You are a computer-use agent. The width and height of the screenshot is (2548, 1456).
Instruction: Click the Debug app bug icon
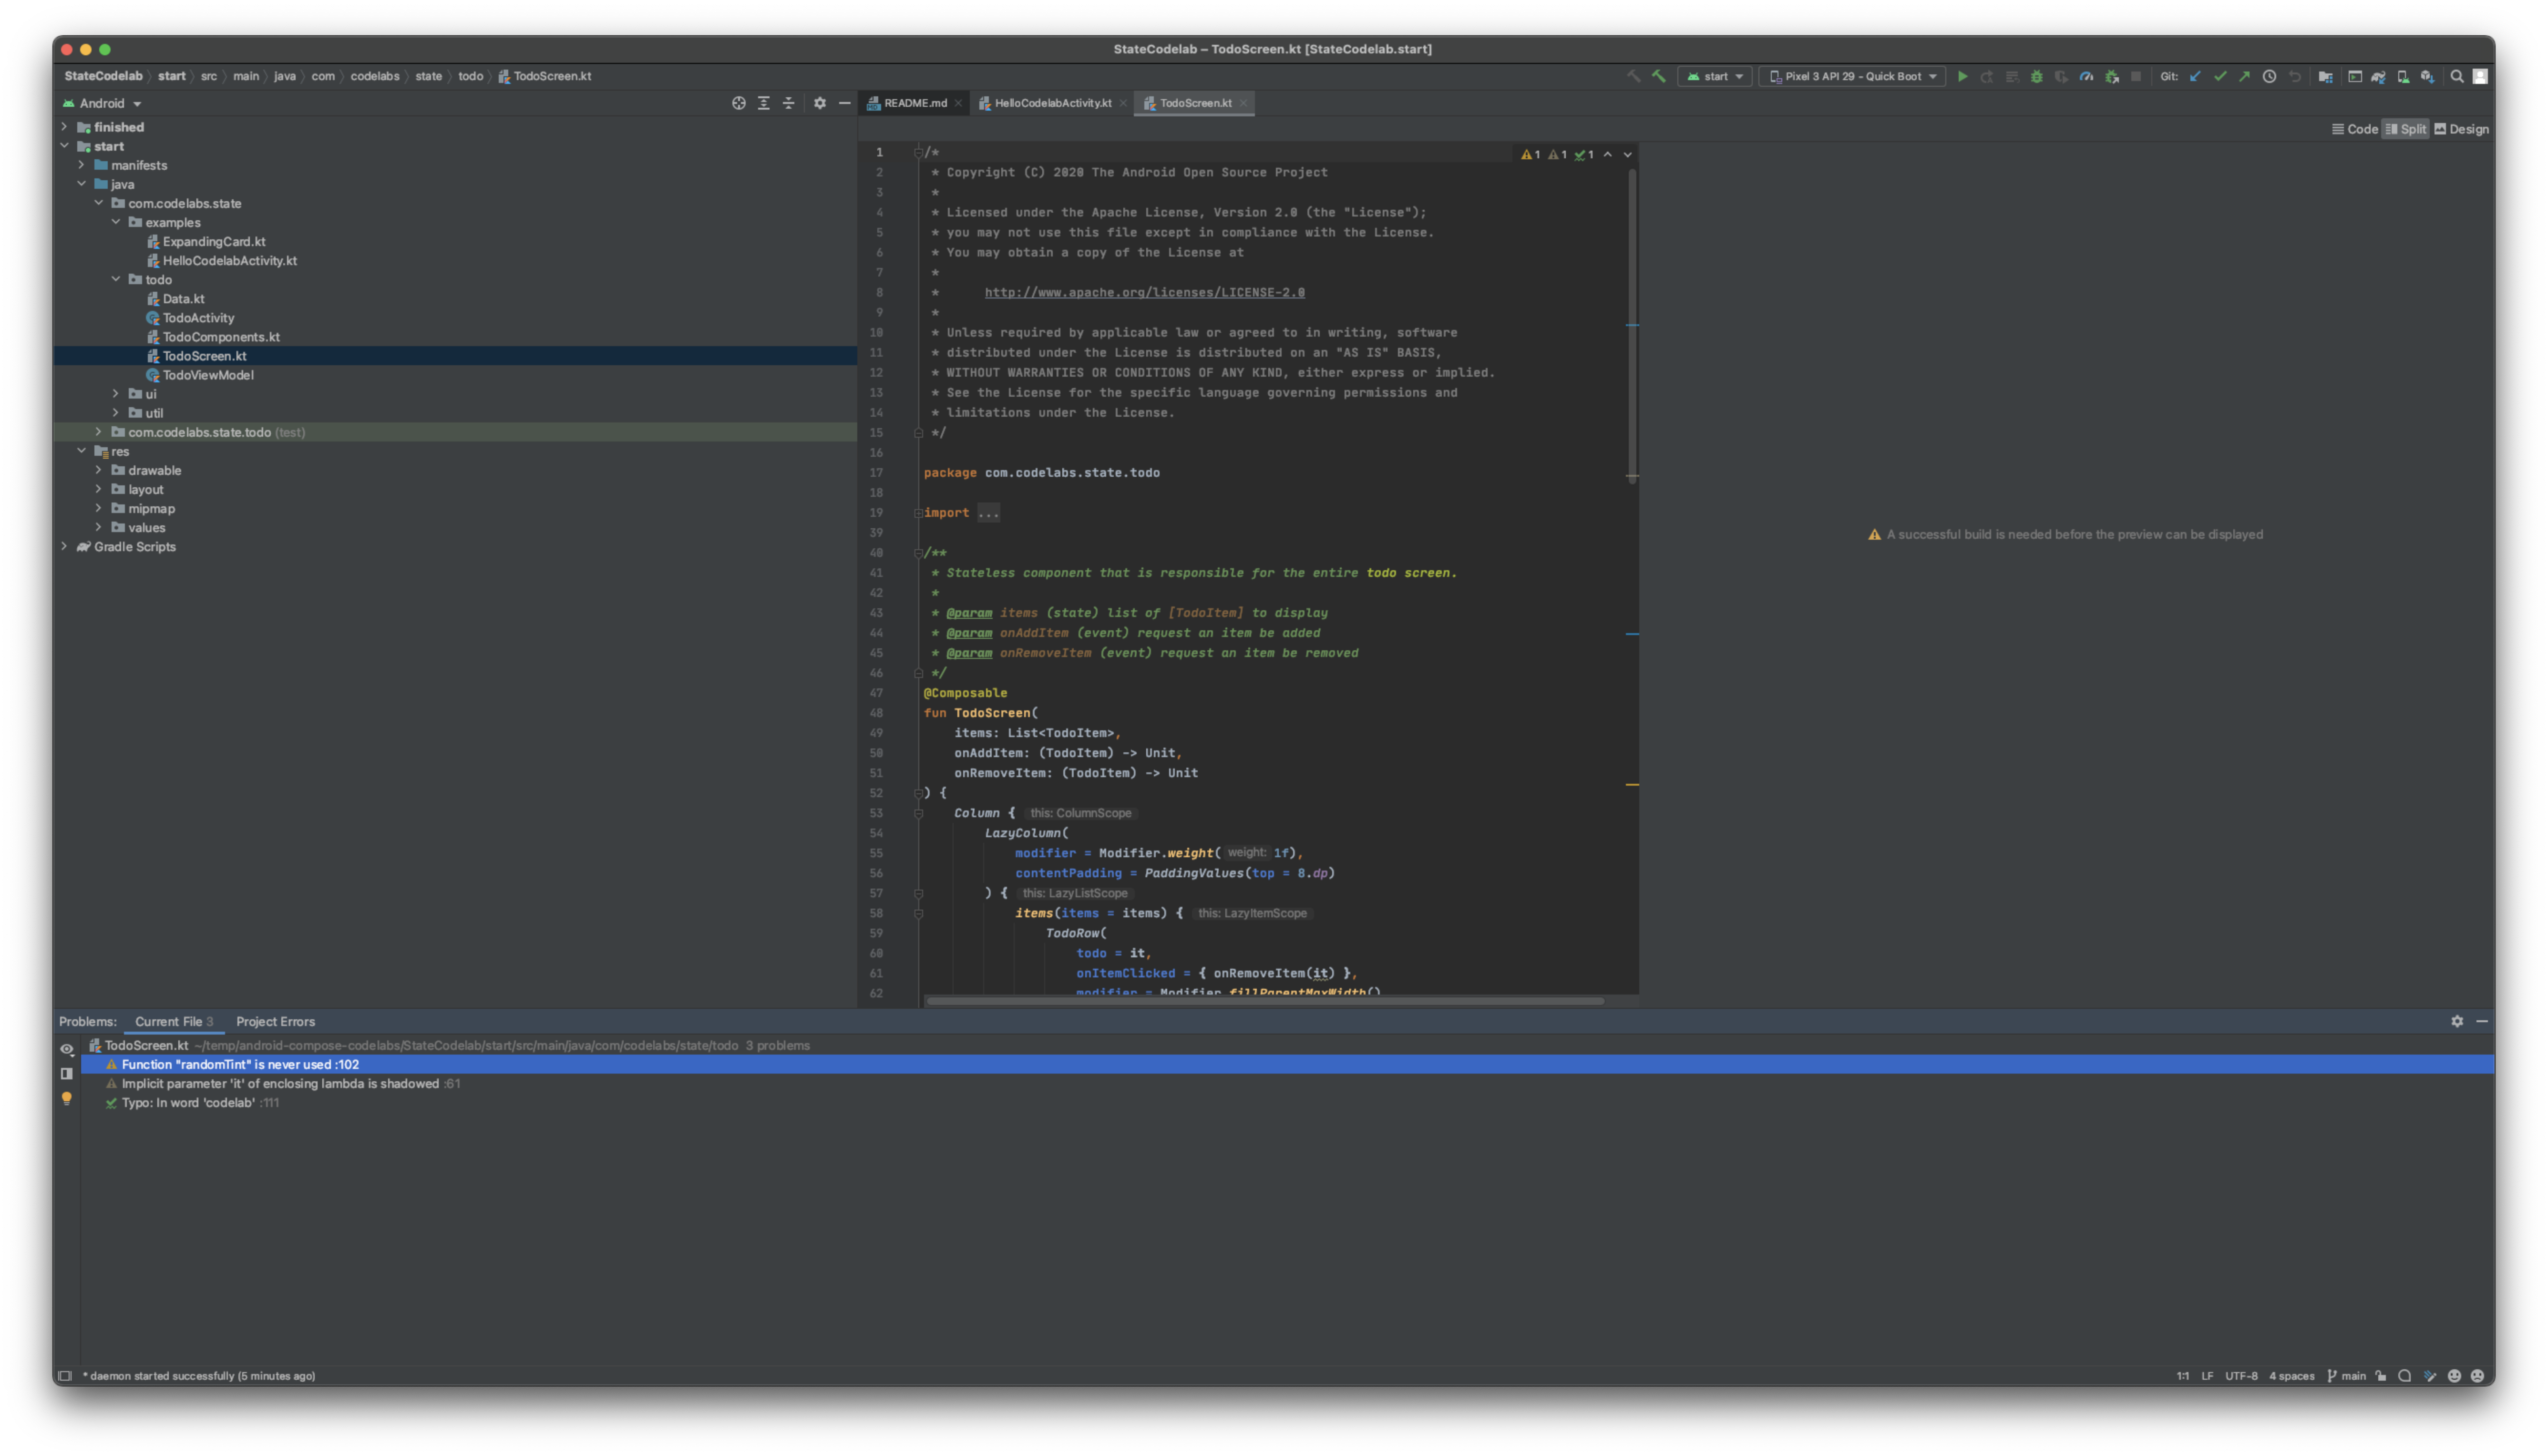(2036, 76)
